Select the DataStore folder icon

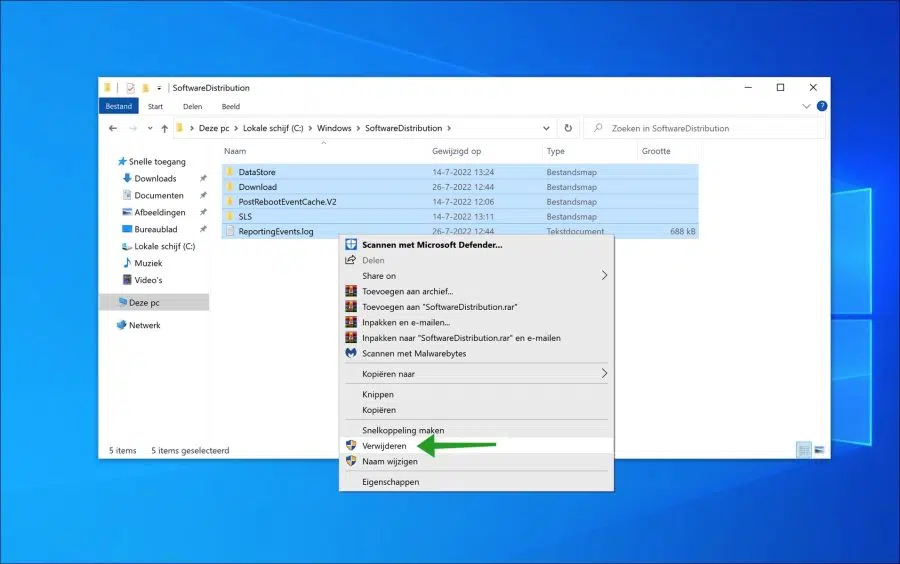pyautogui.click(x=230, y=172)
